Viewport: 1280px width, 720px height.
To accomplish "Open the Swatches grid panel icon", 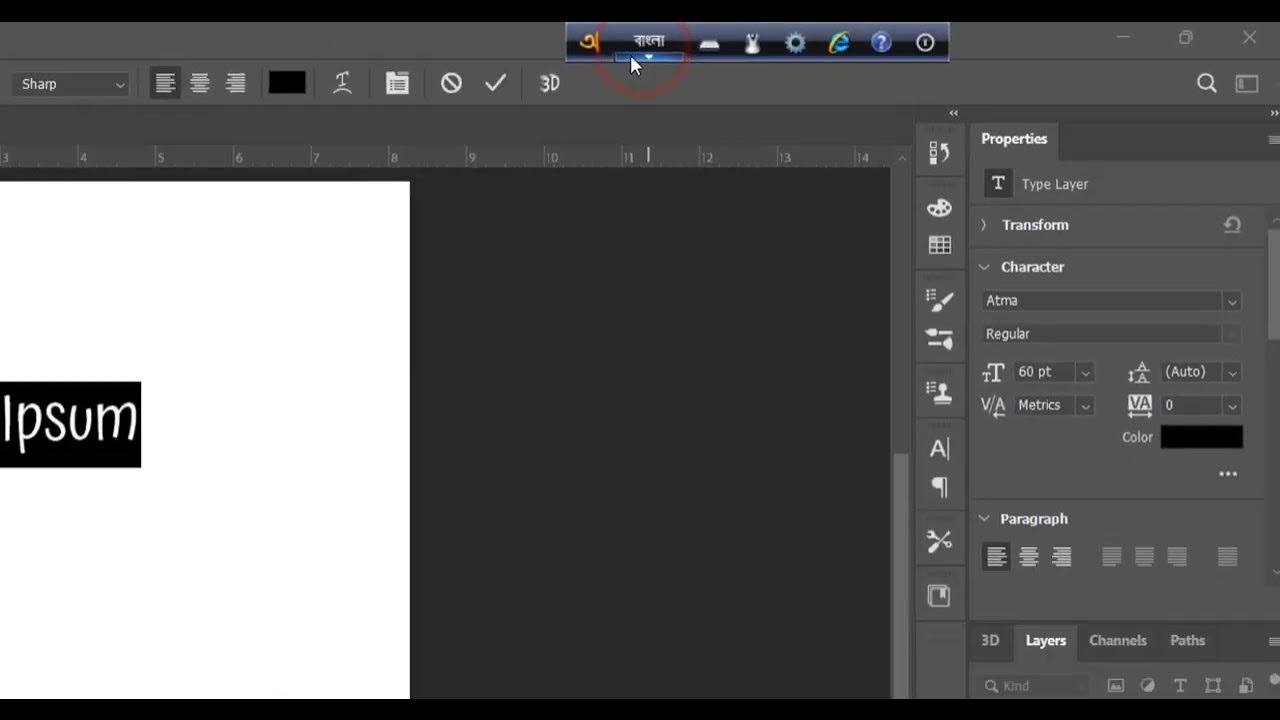I will [939, 245].
